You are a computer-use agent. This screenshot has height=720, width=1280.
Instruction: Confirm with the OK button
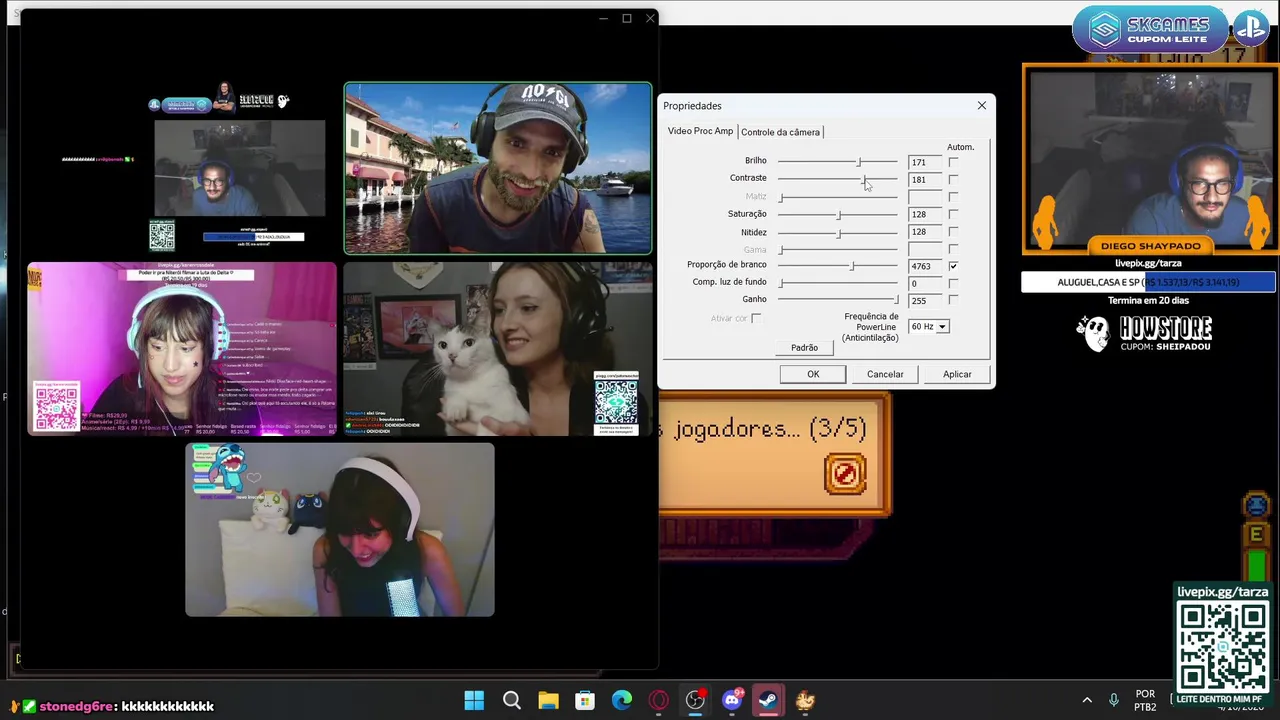[813, 374]
